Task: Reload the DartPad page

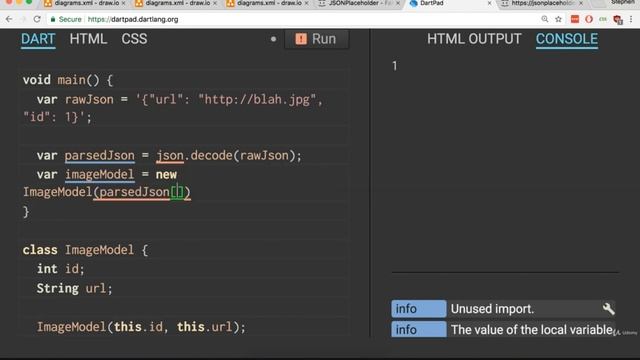Action: [x=37, y=19]
